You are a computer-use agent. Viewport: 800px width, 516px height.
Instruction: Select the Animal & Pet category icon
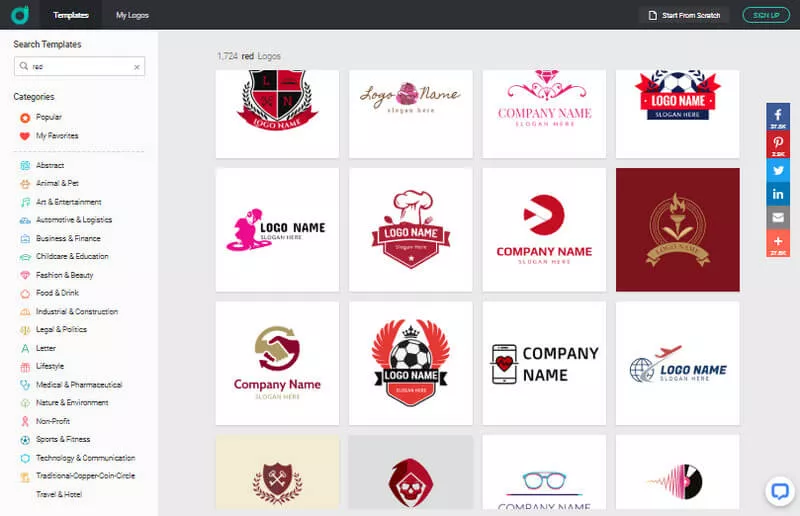[x=25, y=183]
